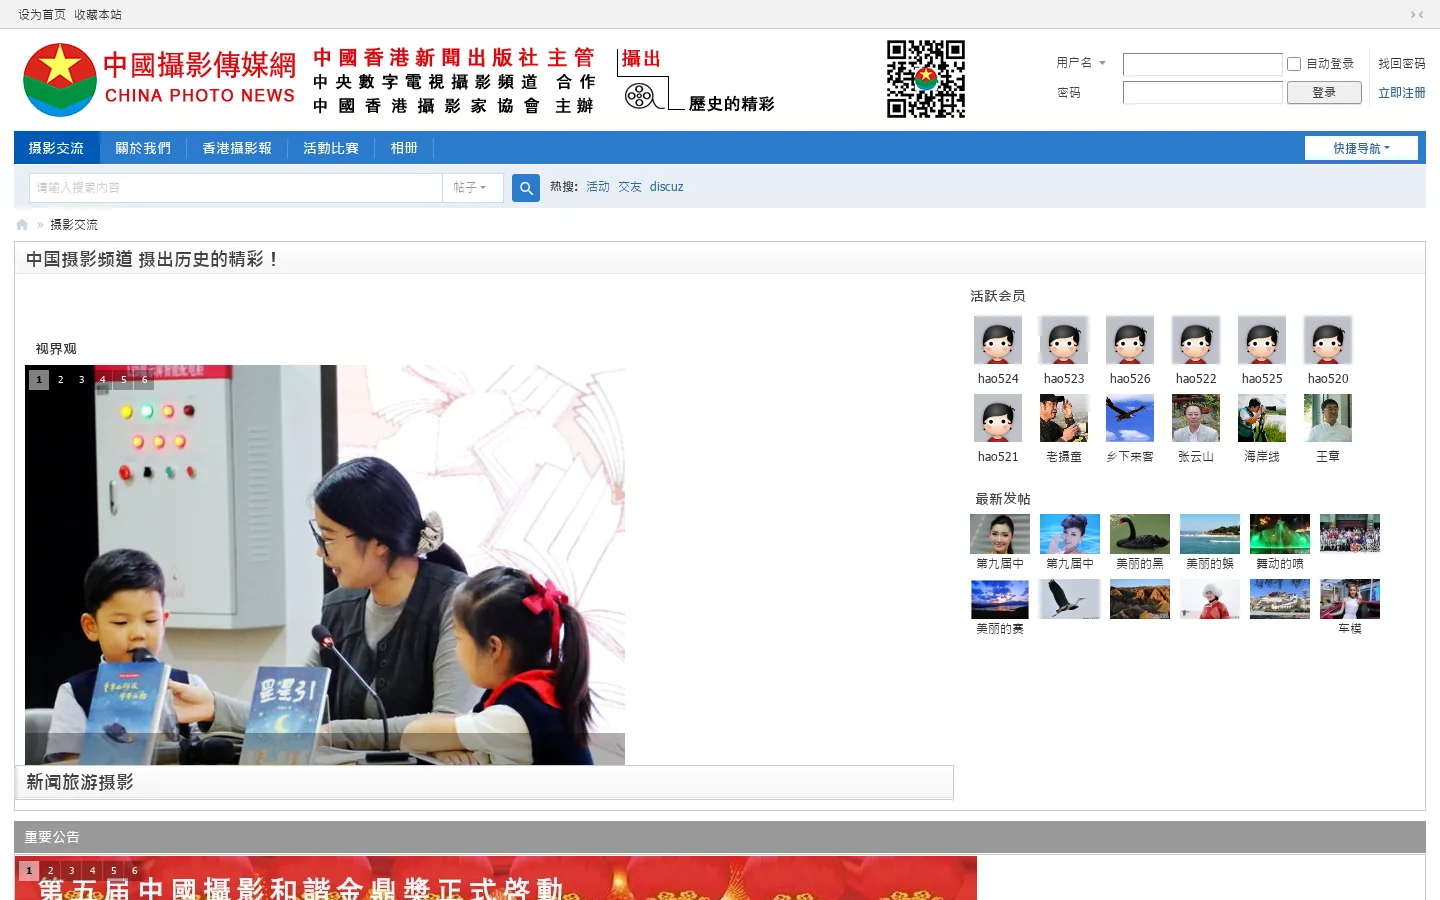Open the 關於我們 navigation tab
Viewport: 1440px width, 900px height.
pyautogui.click(x=143, y=148)
